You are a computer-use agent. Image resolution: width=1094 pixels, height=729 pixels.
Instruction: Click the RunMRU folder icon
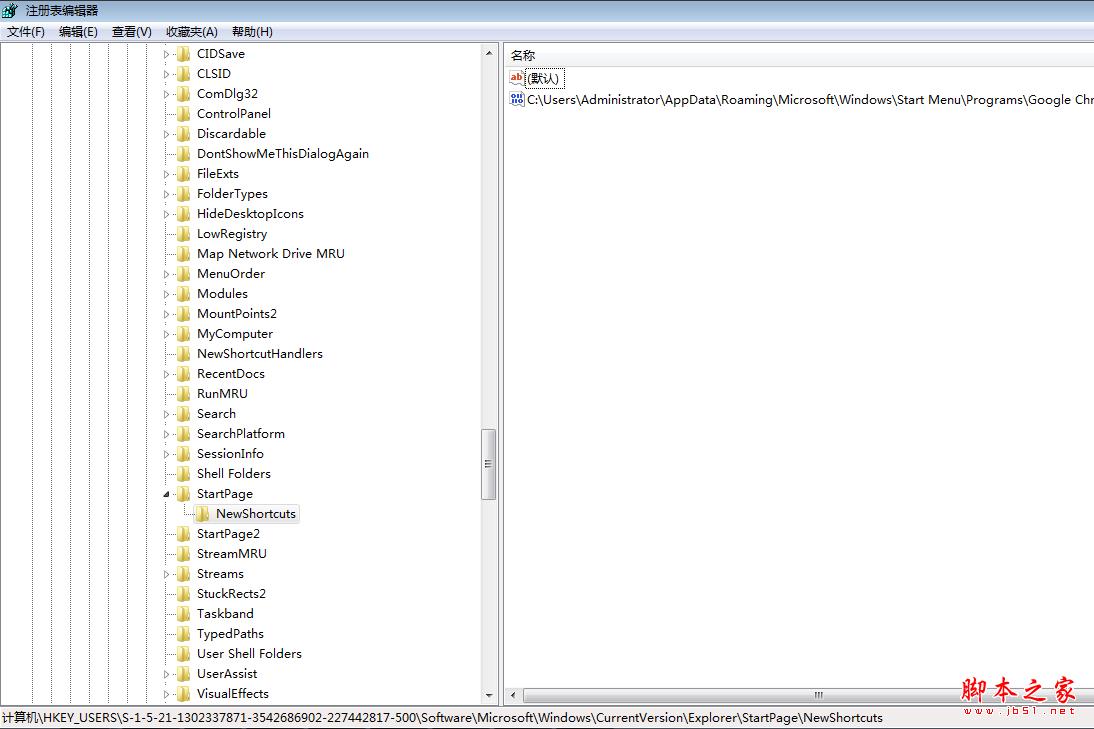(183, 394)
